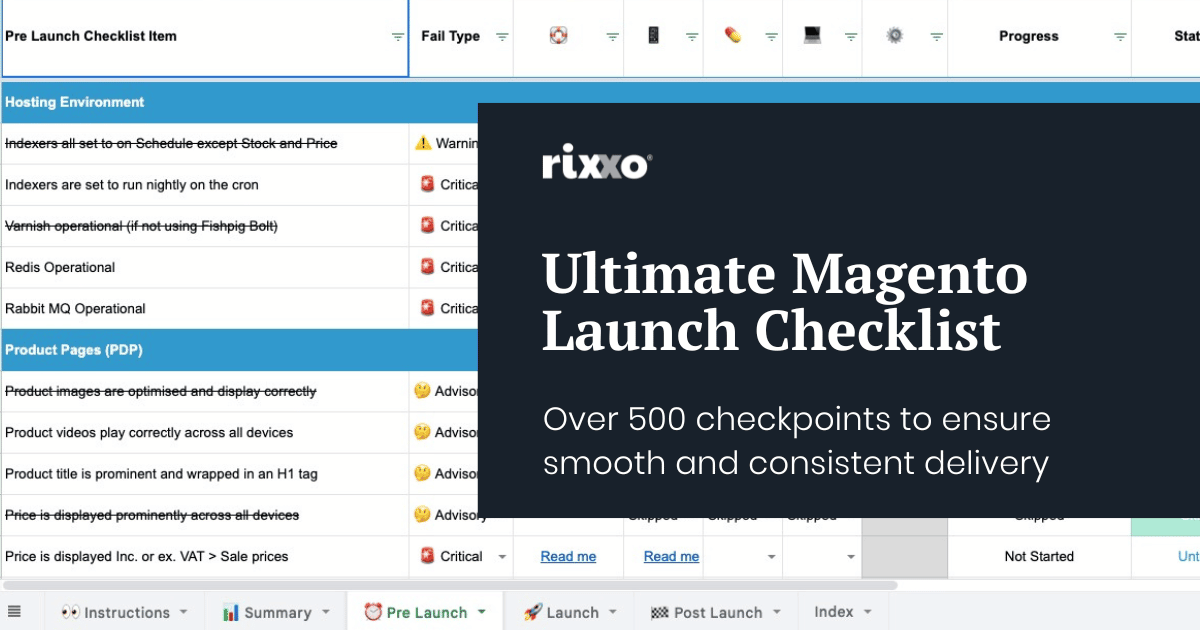The width and height of the screenshot is (1200, 630).
Task: Click the first Read me link
Action: (567, 556)
